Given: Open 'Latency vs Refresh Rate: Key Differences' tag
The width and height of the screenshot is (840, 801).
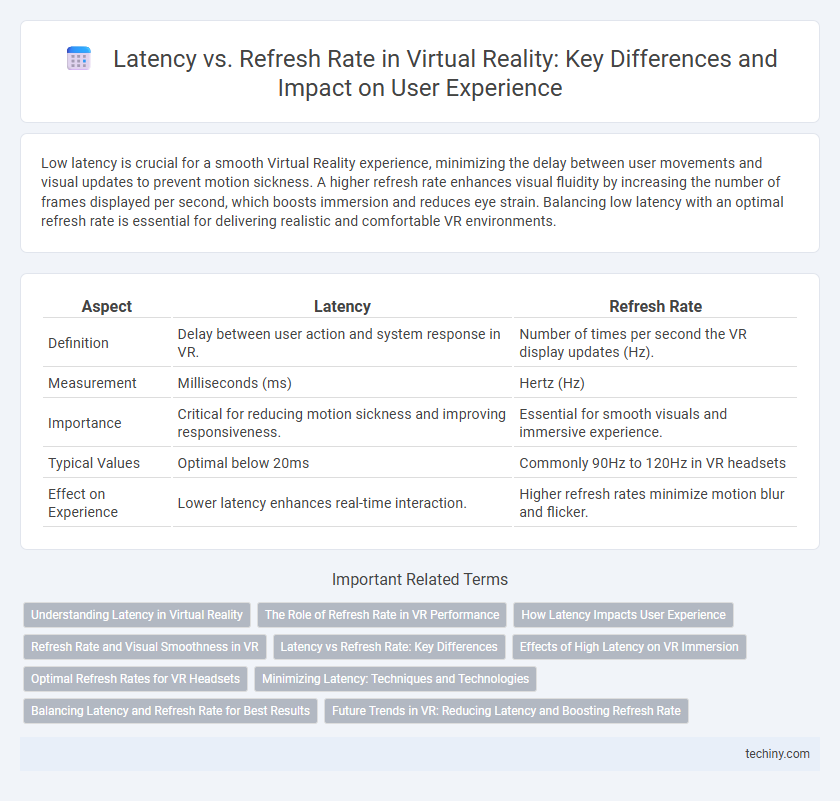Looking at the screenshot, I should [389, 647].
